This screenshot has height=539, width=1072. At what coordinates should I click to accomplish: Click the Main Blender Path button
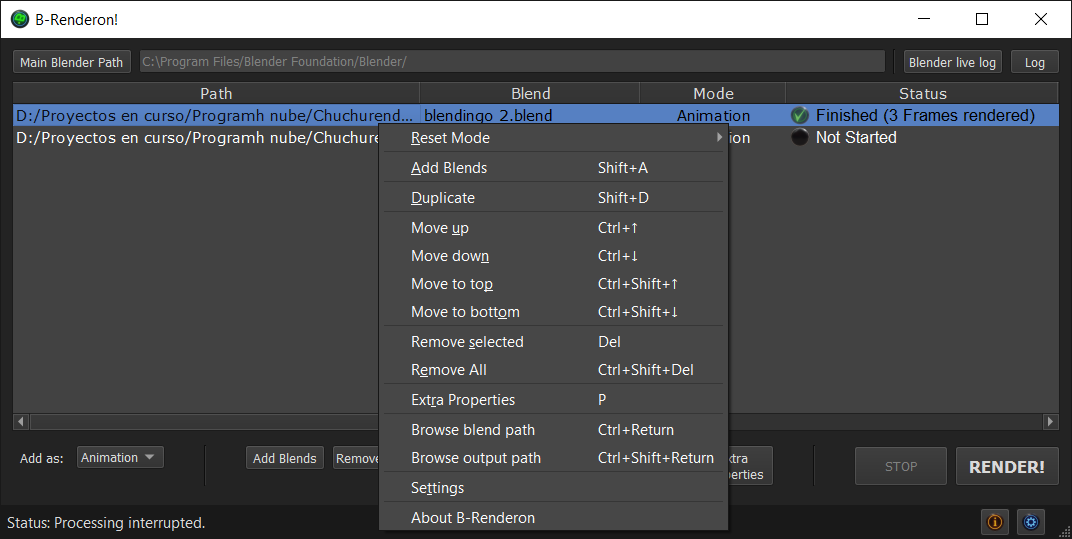coord(72,62)
